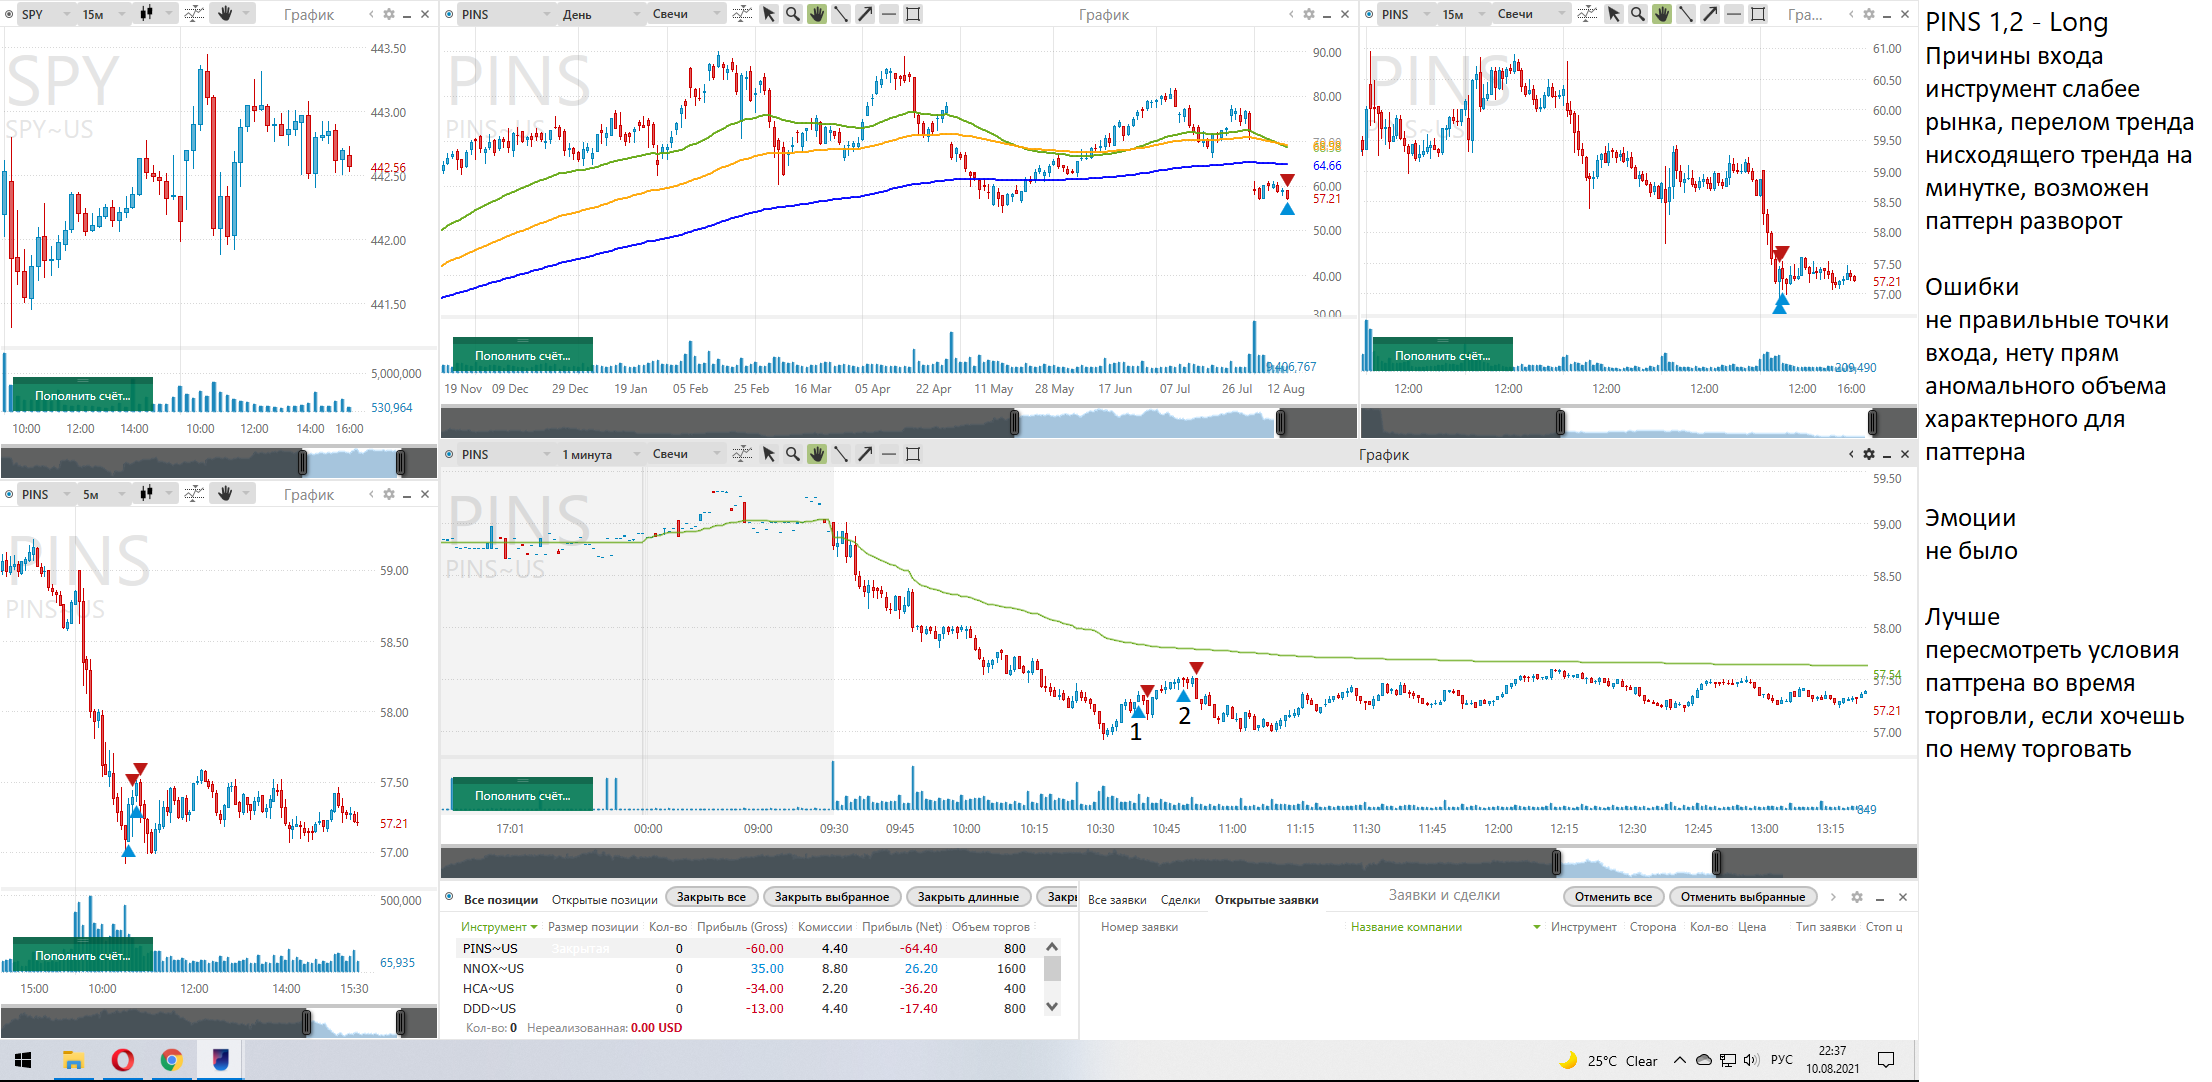This screenshot has height=1082, width=2212.
Task: Activate zoom magnifier in PINS 1-minute chart
Action: click(x=793, y=454)
